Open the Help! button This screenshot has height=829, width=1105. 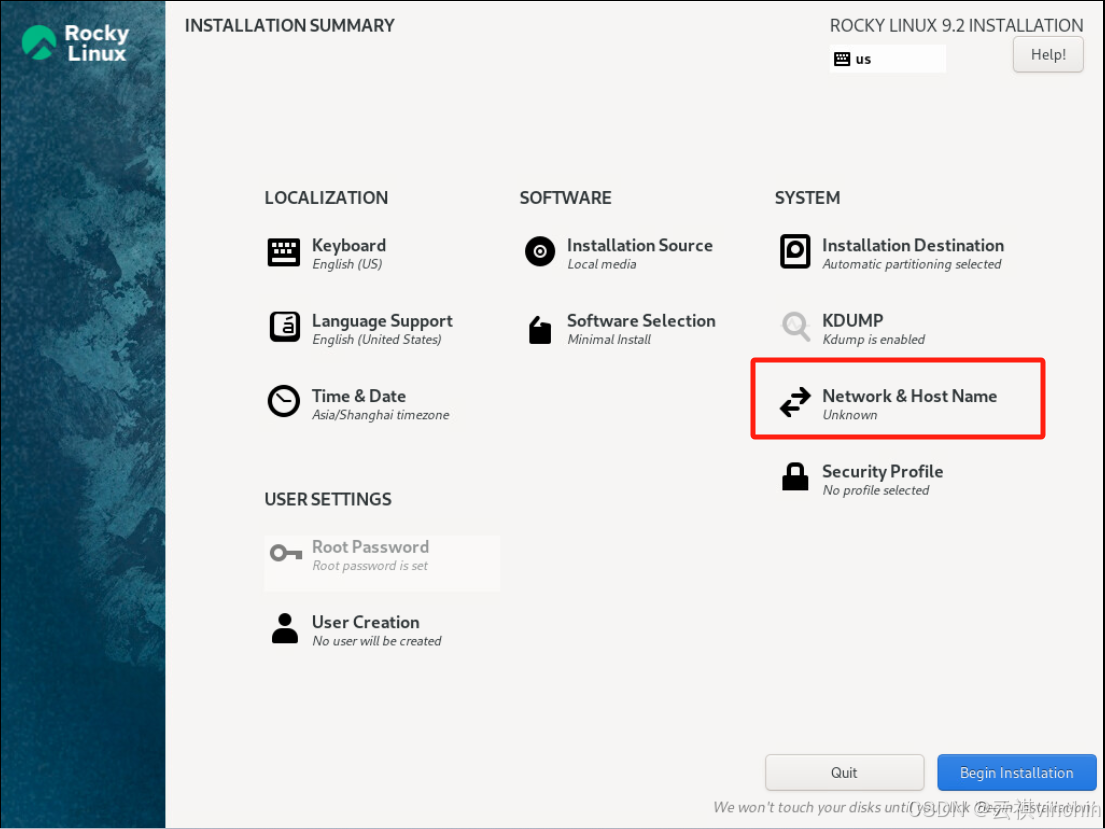tap(1048, 55)
